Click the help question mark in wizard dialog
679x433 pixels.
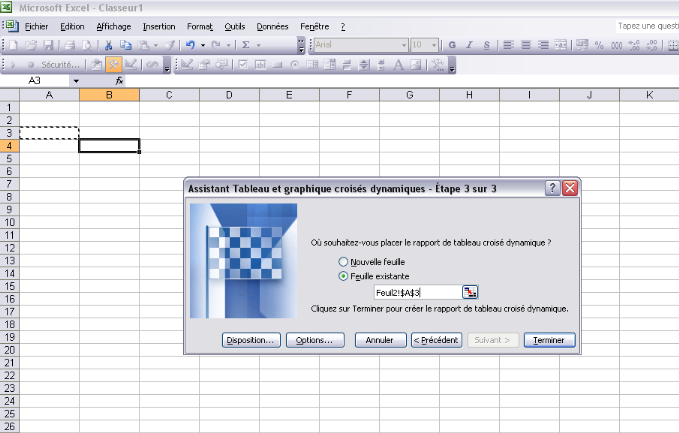coord(552,188)
